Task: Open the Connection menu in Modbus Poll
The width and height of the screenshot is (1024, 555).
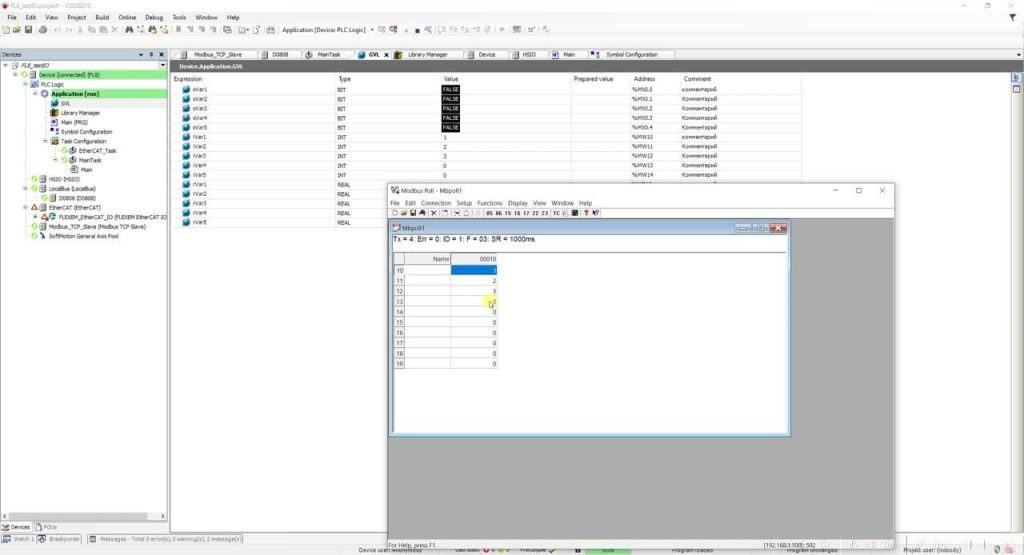Action: (436, 203)
